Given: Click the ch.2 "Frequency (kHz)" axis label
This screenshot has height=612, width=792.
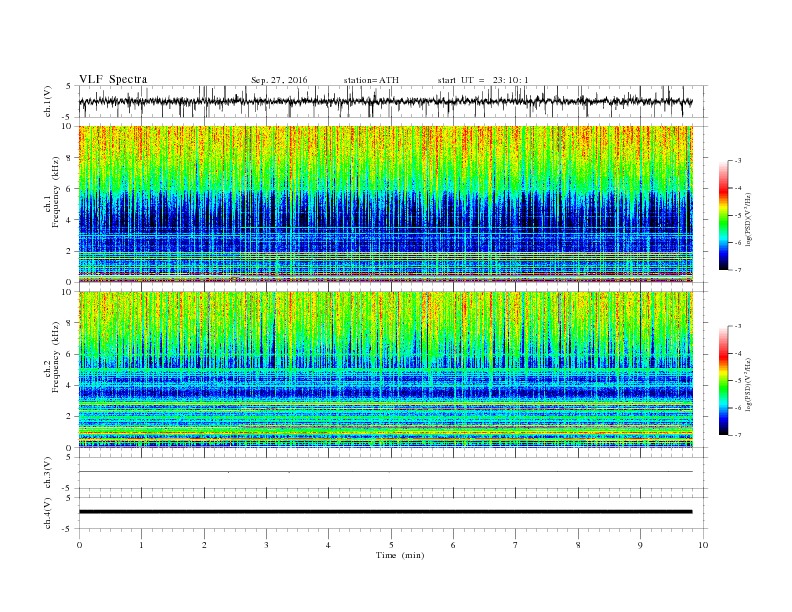Looking at the screenshot, I should pyautogui.click(x=56, y=356).
